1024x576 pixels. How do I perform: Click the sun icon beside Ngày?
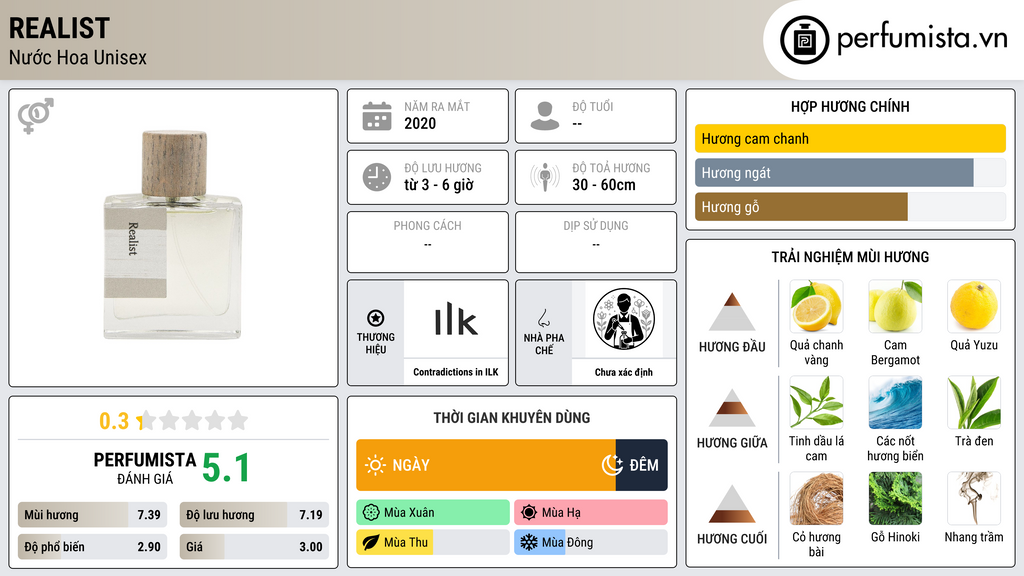(375, 465)
